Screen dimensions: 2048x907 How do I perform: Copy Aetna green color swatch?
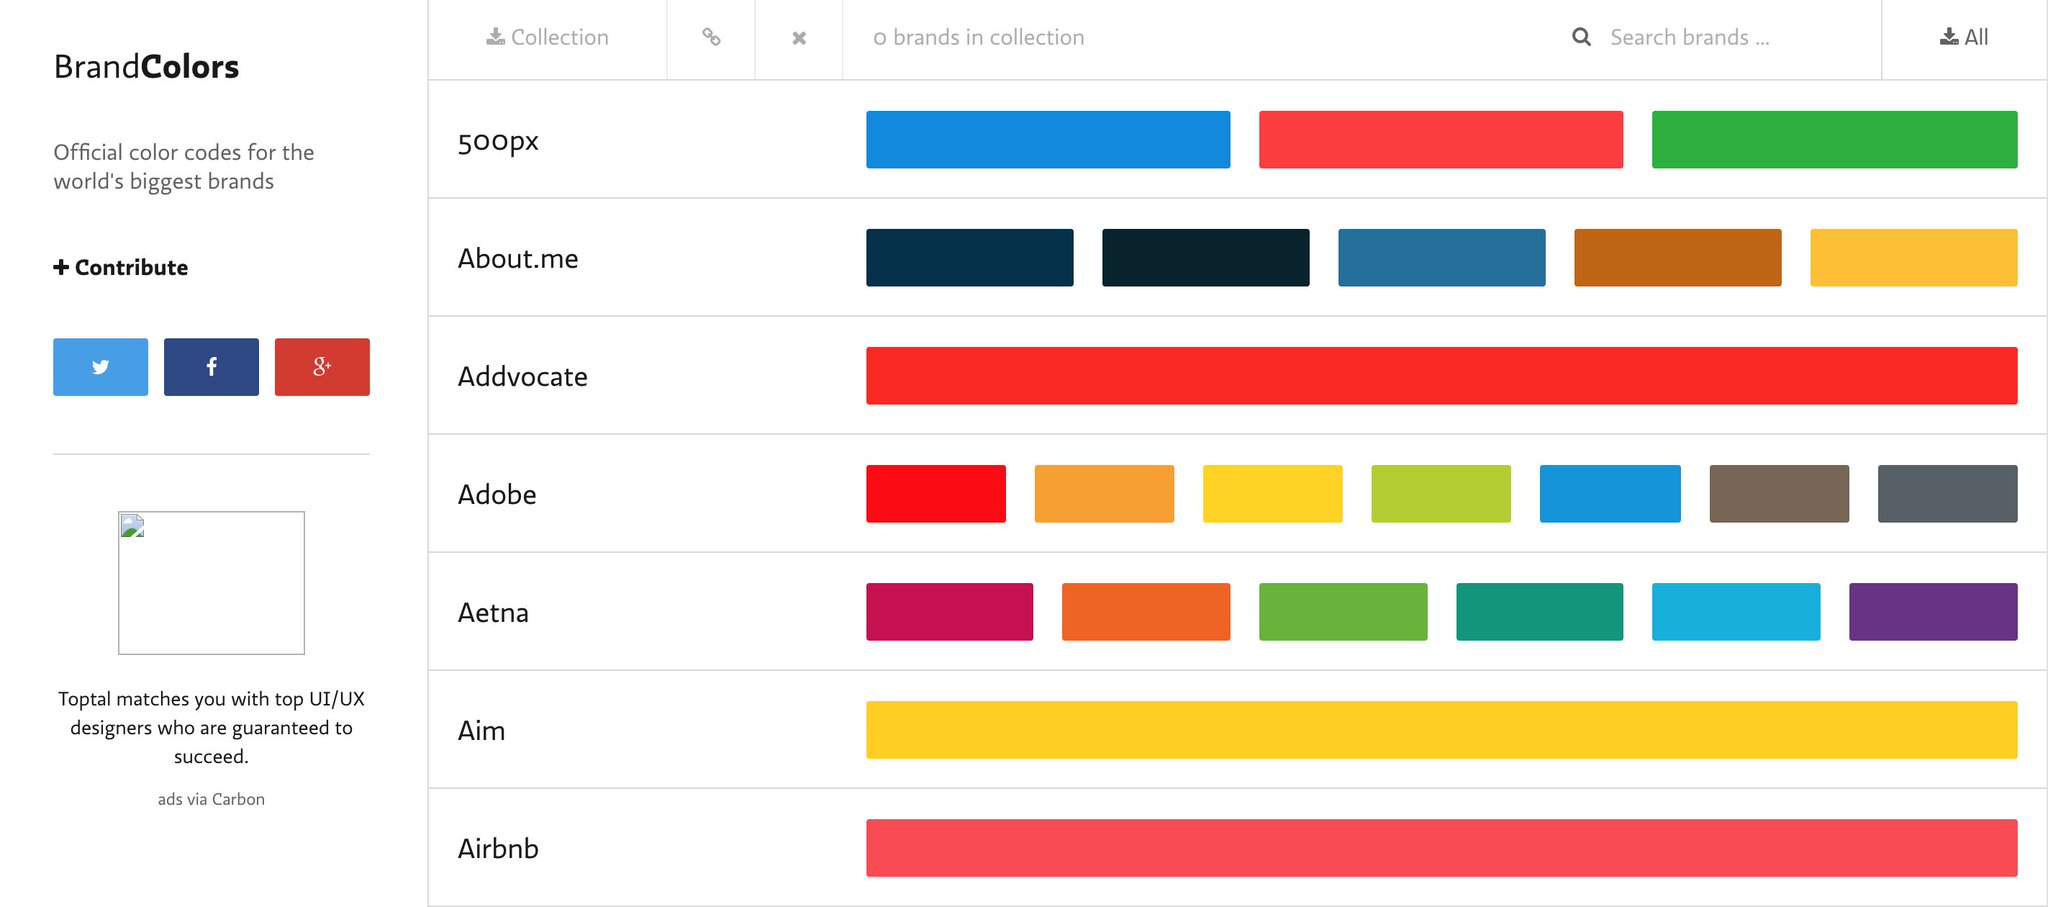pyautogui.click(x=1343, y=612)
